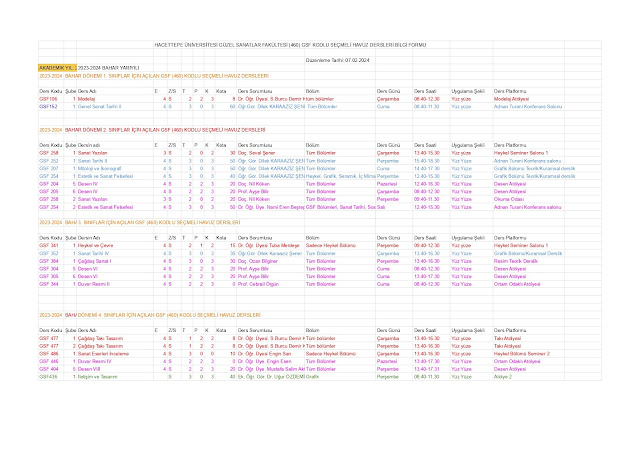Click course code 'GSF 304'

tap(49, 269)
